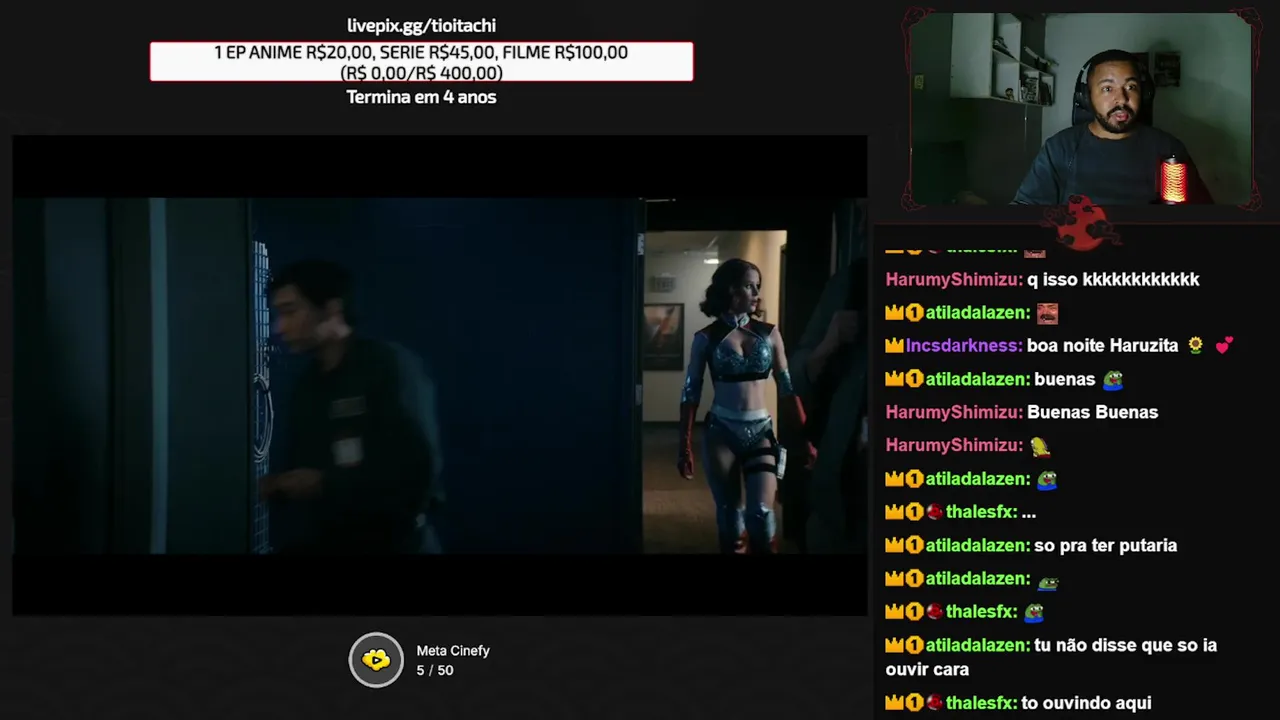Click the donation goal progress bar

tap(421, 62)
